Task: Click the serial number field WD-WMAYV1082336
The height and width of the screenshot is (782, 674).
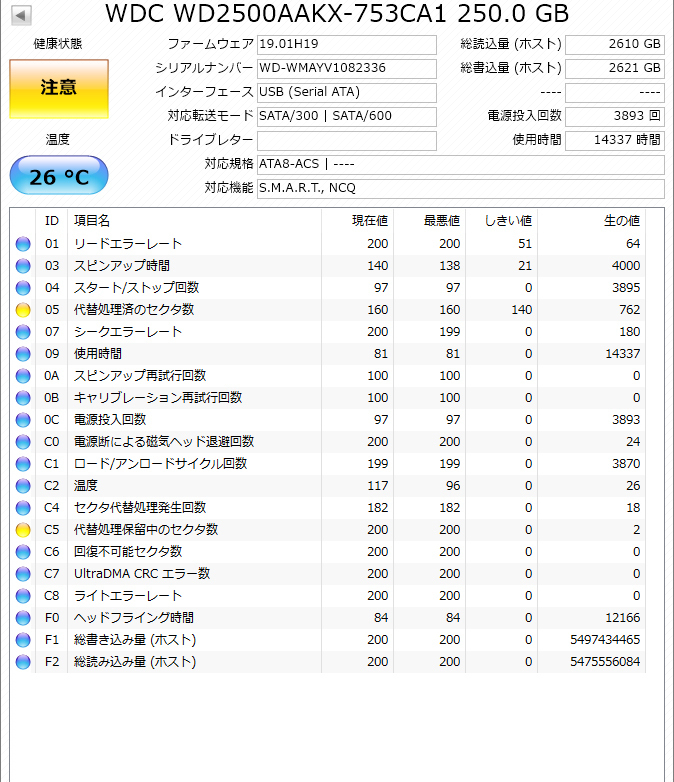Action: pos(347,68)
